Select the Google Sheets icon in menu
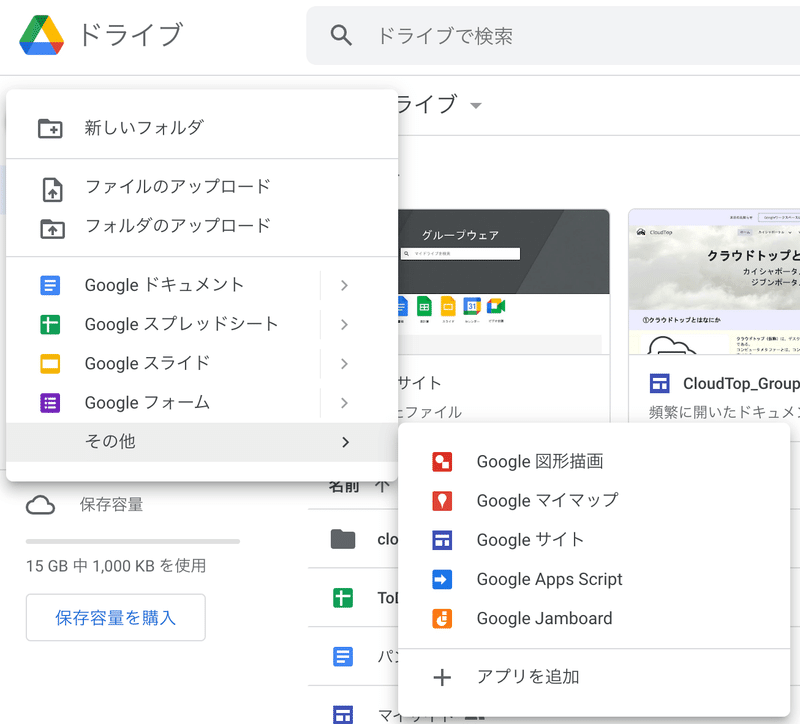Image resolution: width=800 pixels, height=724 pixels. 50,324
